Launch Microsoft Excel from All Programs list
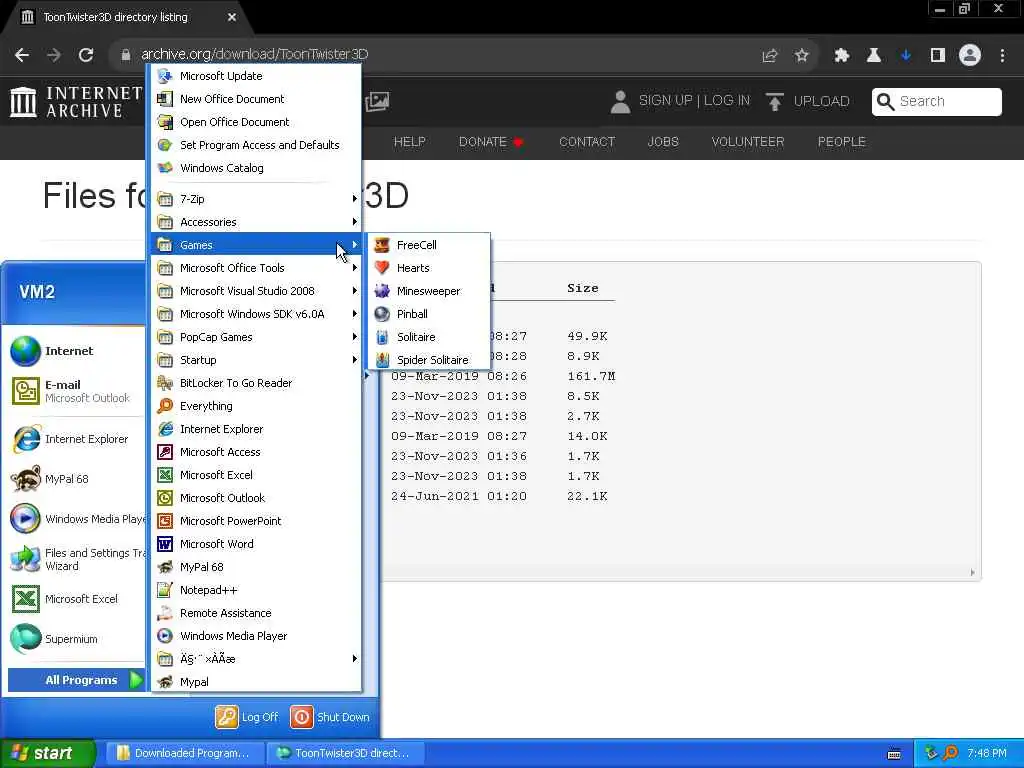This screenshot has width=1024, height=768. [x=256, y=475]
